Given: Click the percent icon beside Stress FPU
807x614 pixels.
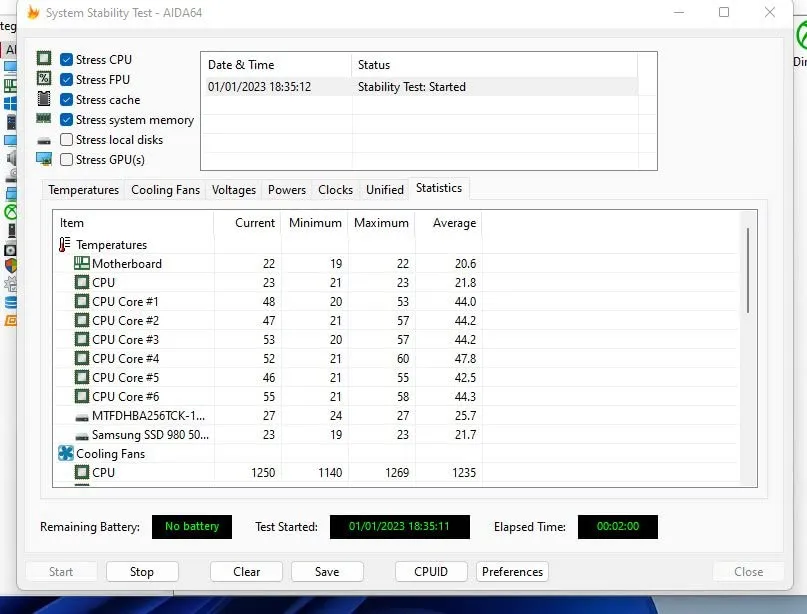Looking at the screenshot, I should [x=44, y=78].
